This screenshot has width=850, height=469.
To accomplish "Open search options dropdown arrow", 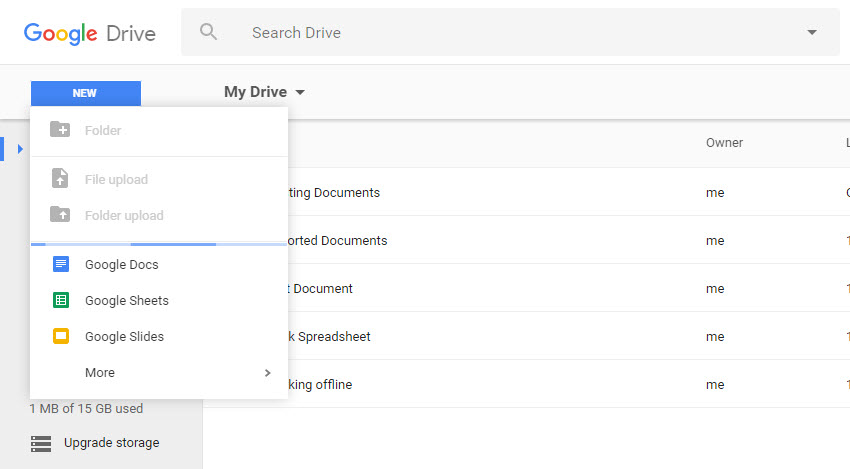I will coord(812,33).
